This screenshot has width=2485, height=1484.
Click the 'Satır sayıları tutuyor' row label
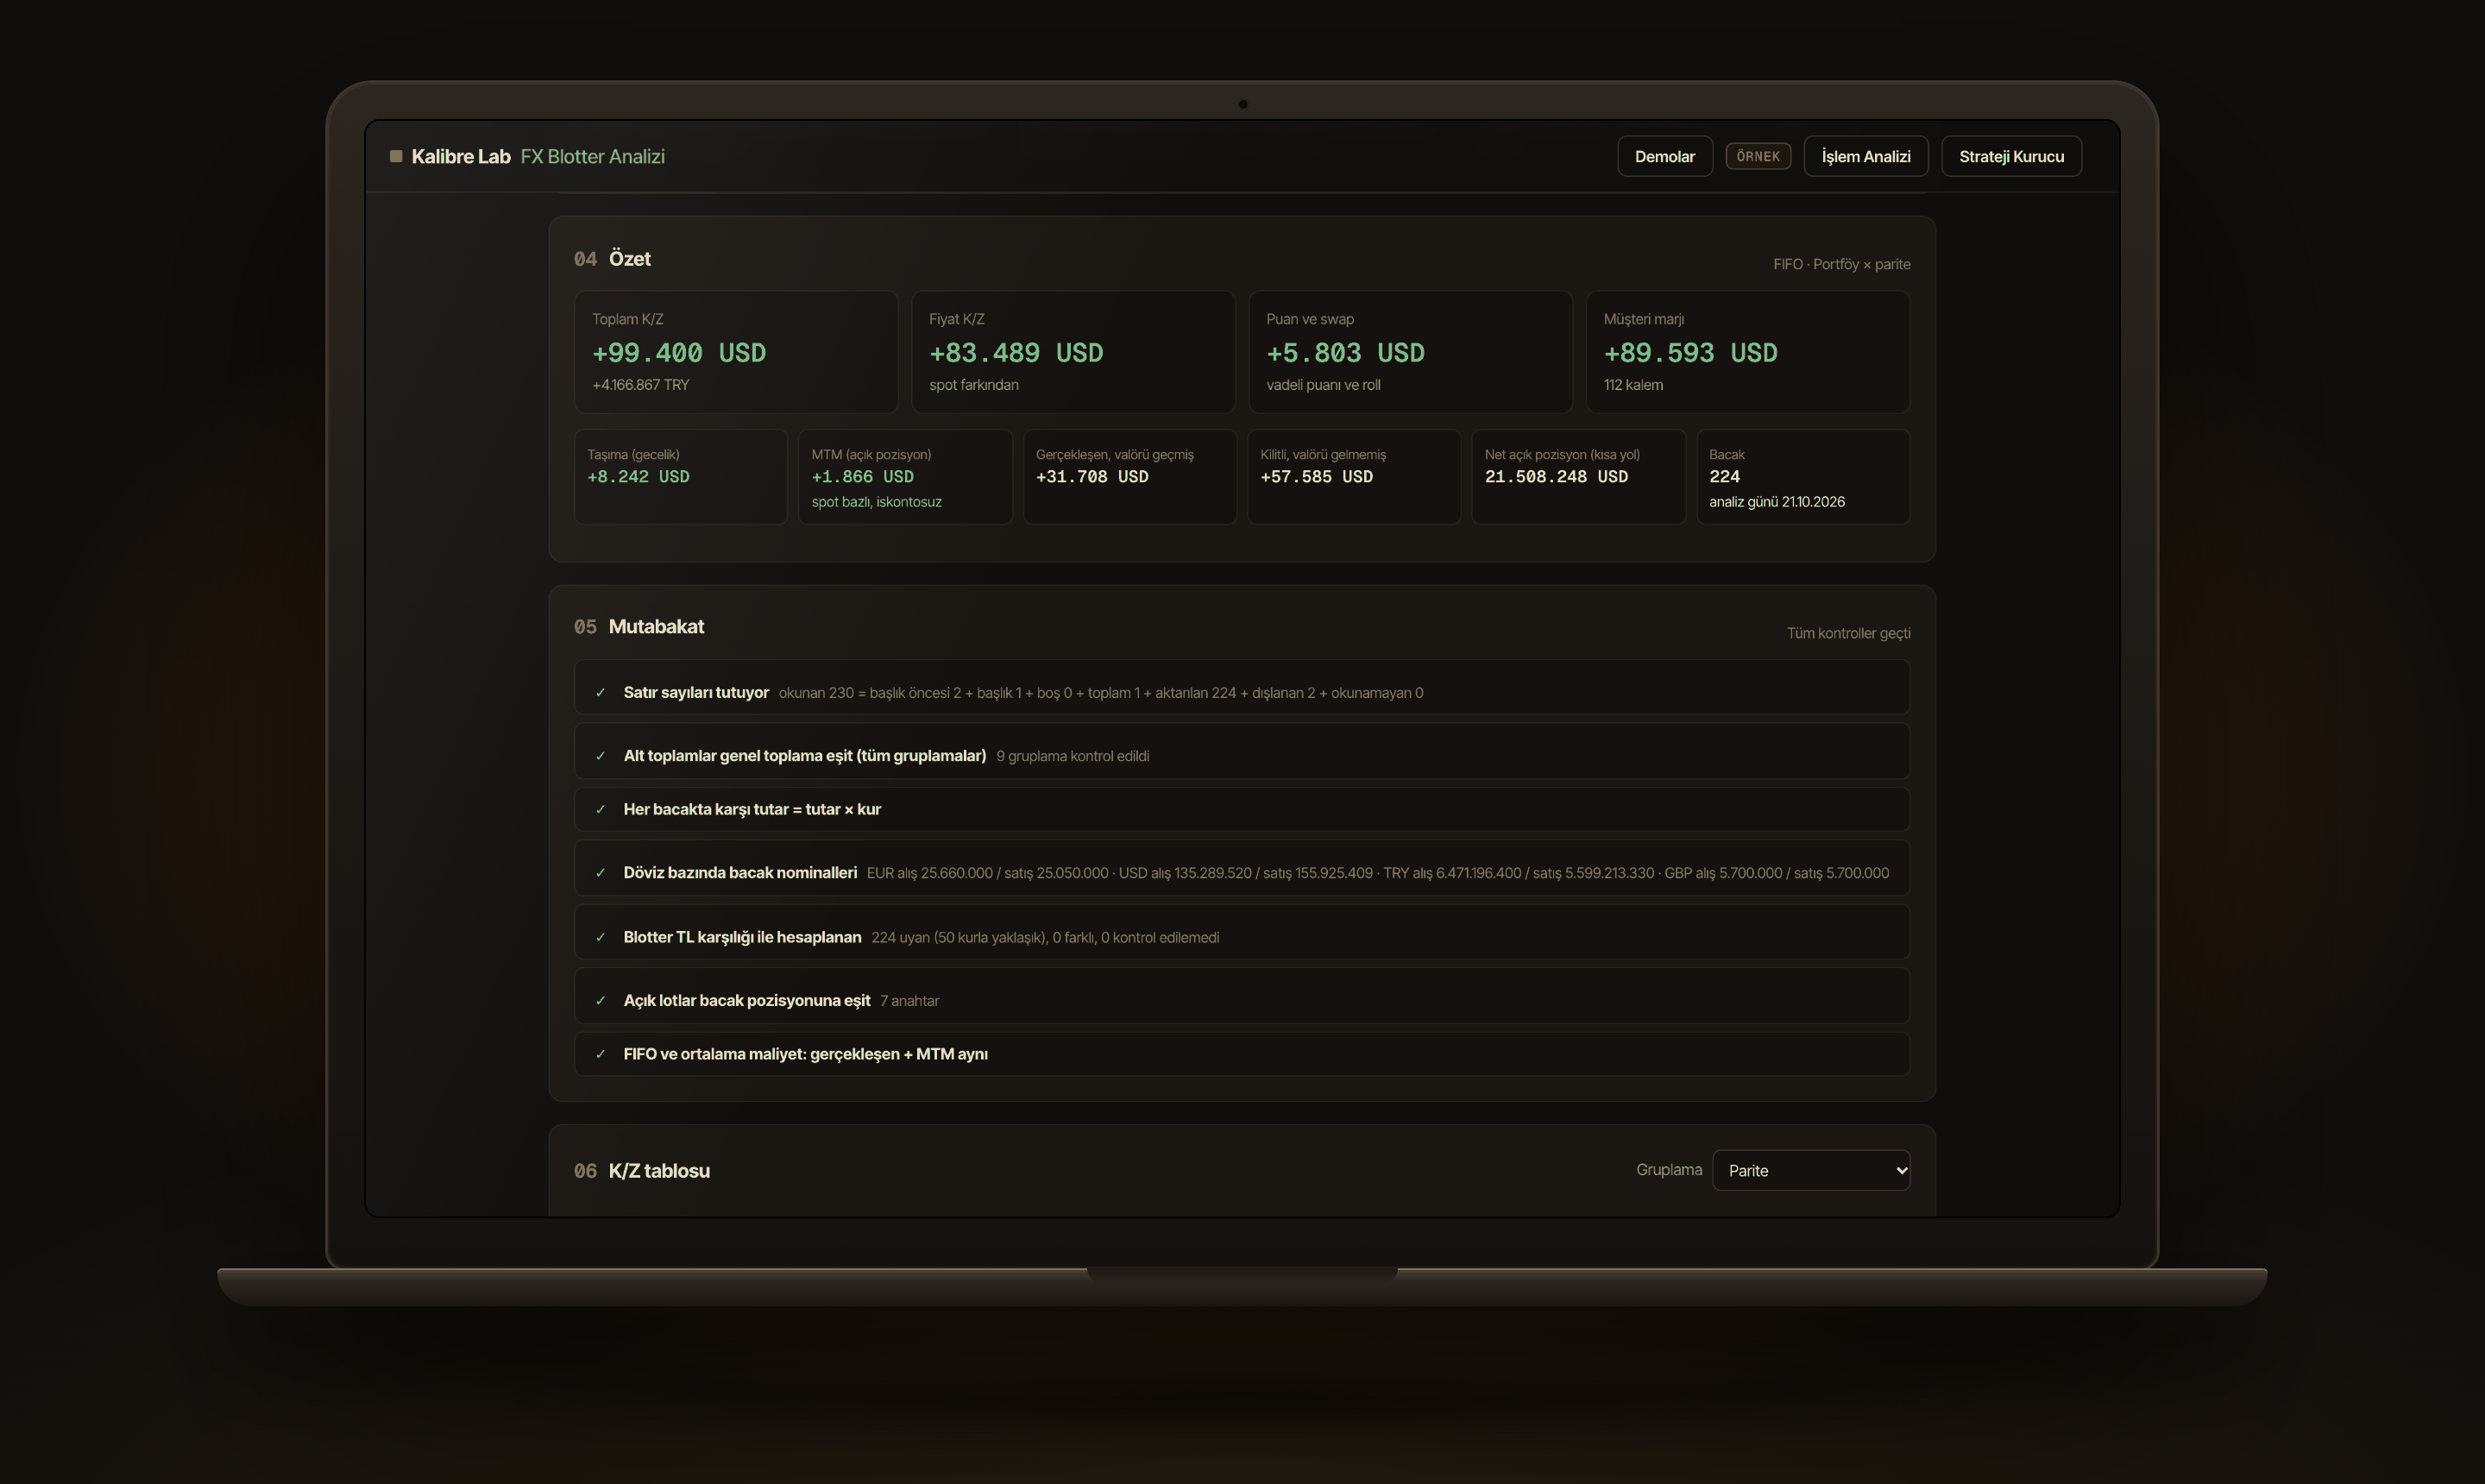[x=696, y=692]
